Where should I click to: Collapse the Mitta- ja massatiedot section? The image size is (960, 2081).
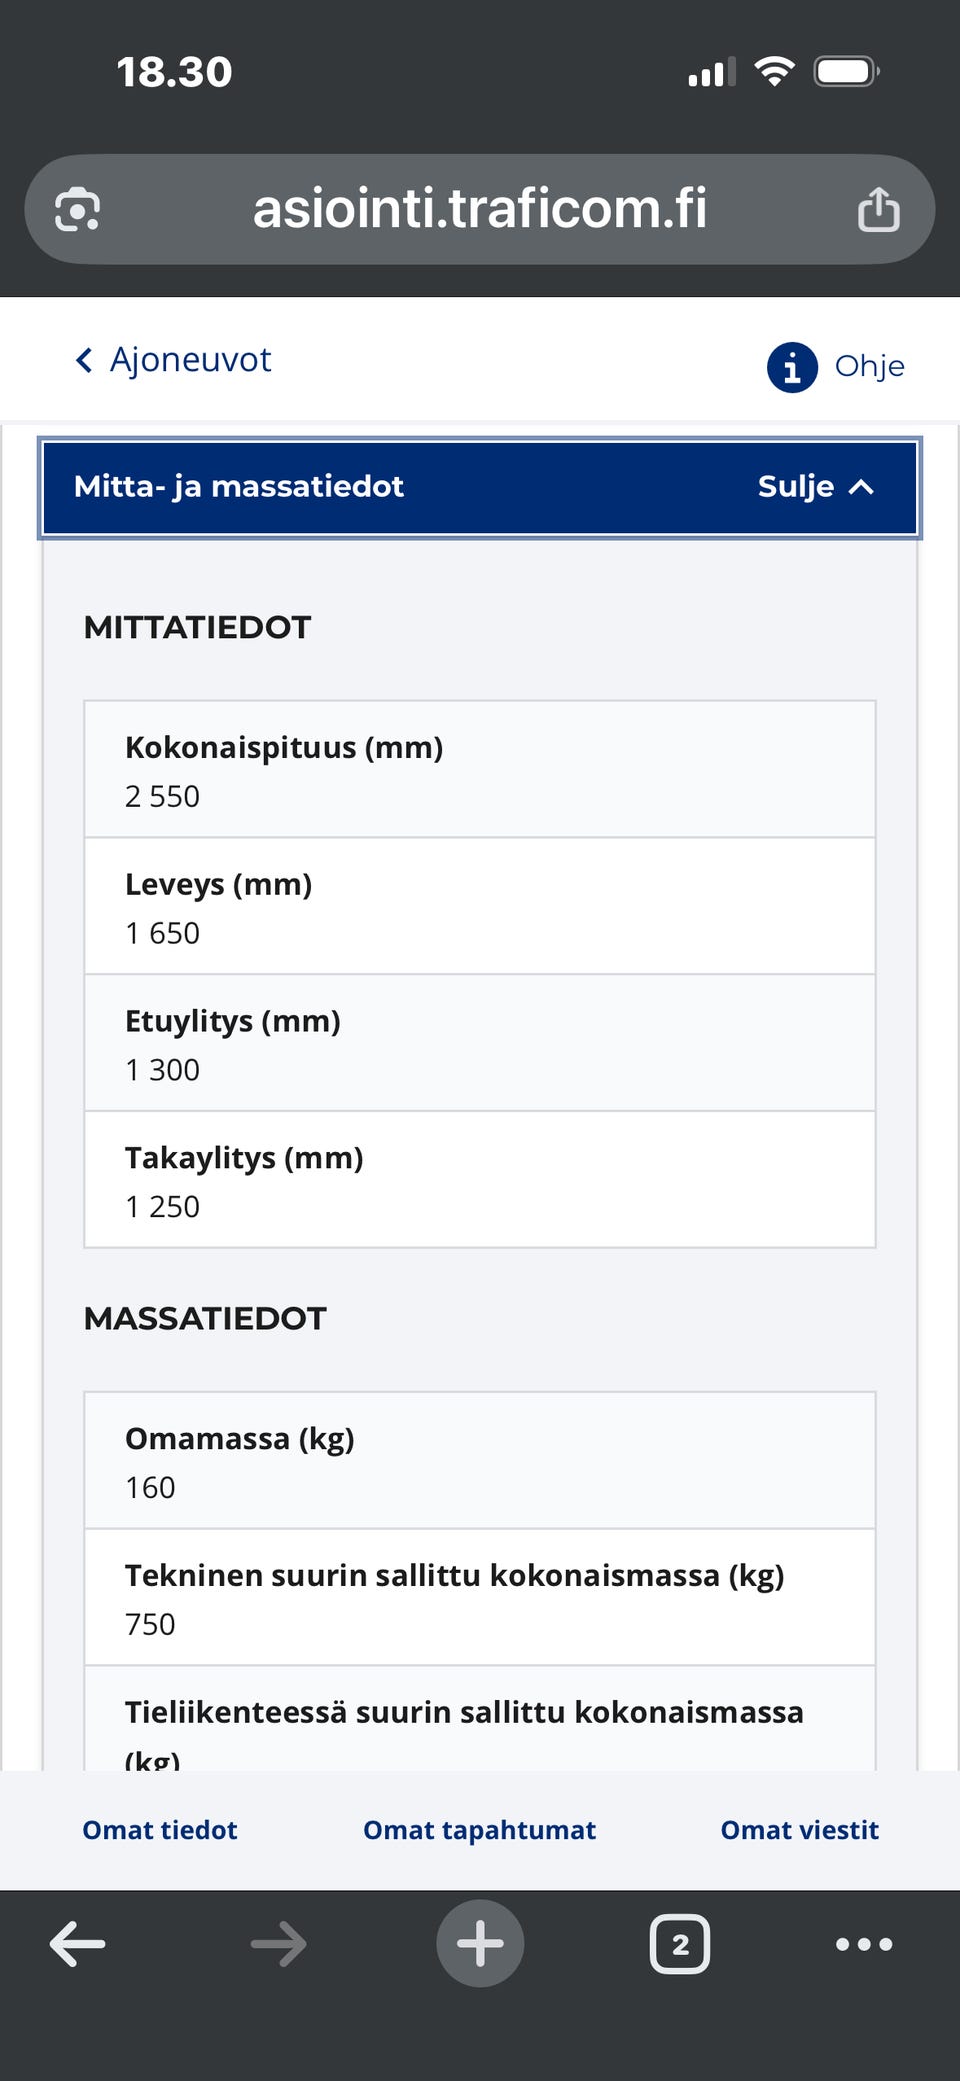click(x=480, y=487)
